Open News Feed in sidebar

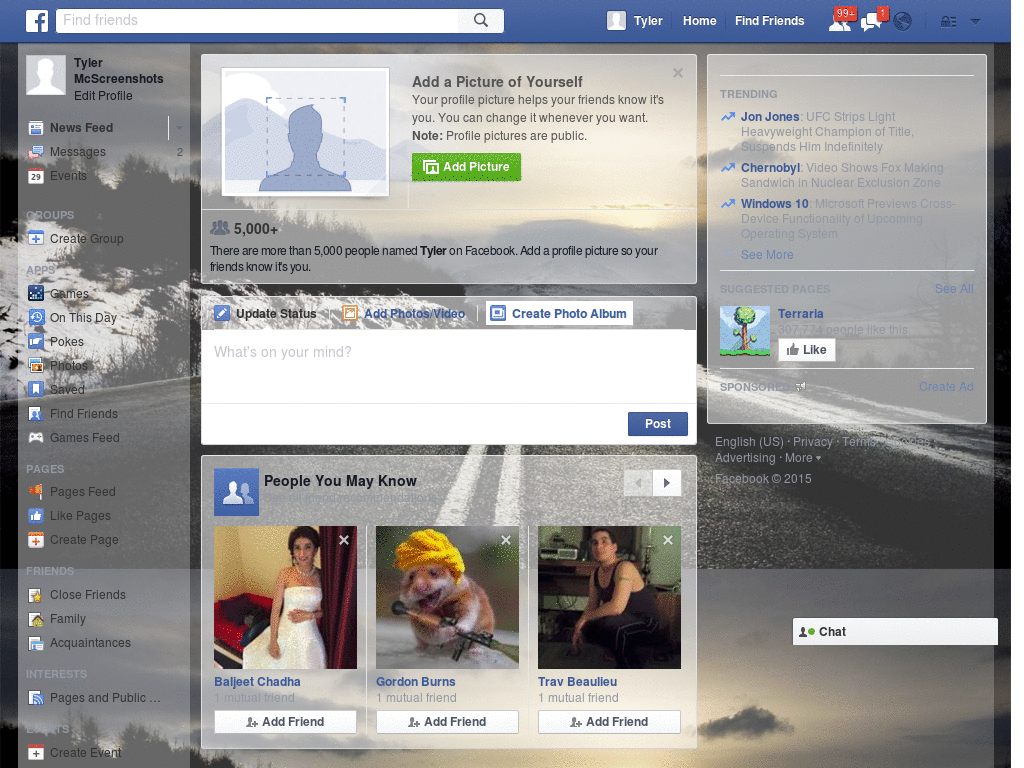click(x=82, y=128)
